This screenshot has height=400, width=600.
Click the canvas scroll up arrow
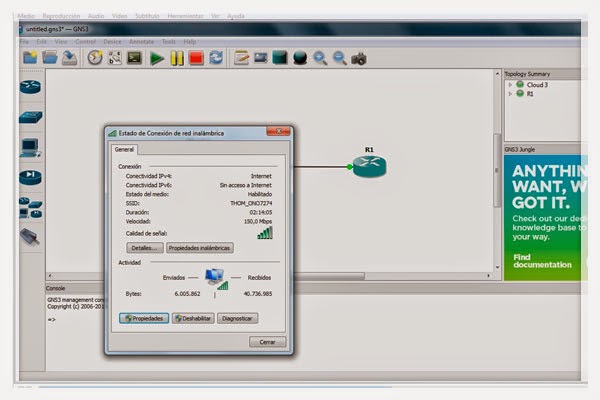(x=497, y=73)
